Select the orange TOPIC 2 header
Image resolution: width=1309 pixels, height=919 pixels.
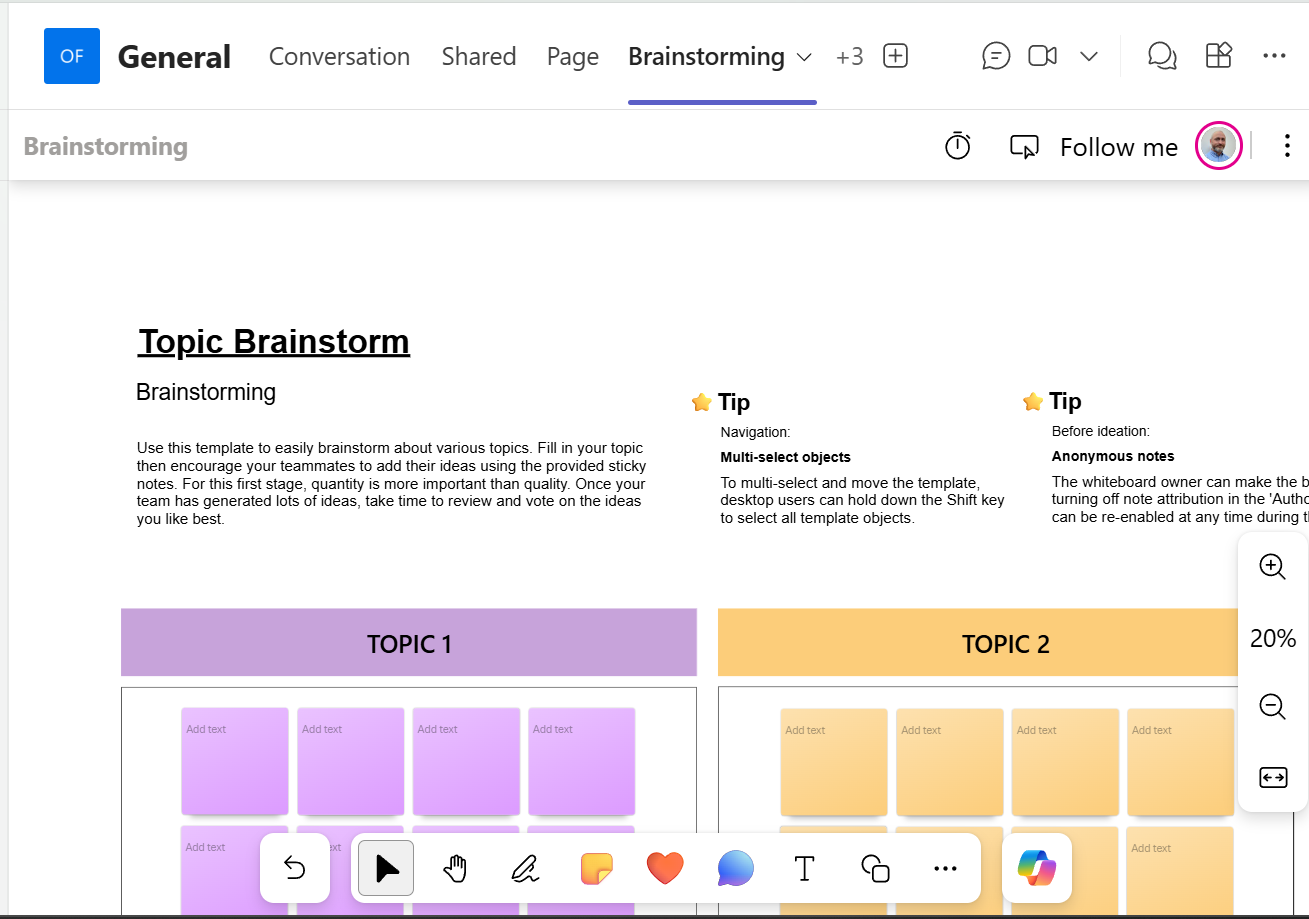pyautogui.click(x=1006, y=643)
